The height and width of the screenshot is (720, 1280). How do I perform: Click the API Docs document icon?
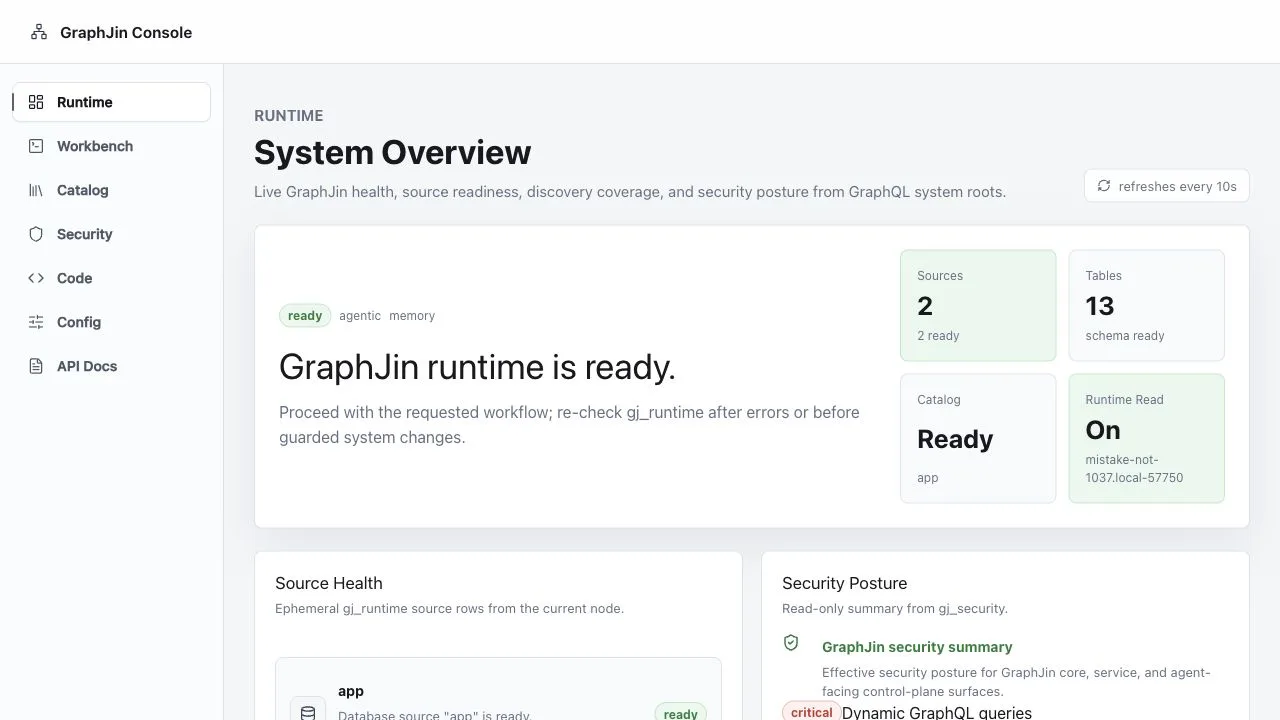pyautogui.click(x=36, y=366)
